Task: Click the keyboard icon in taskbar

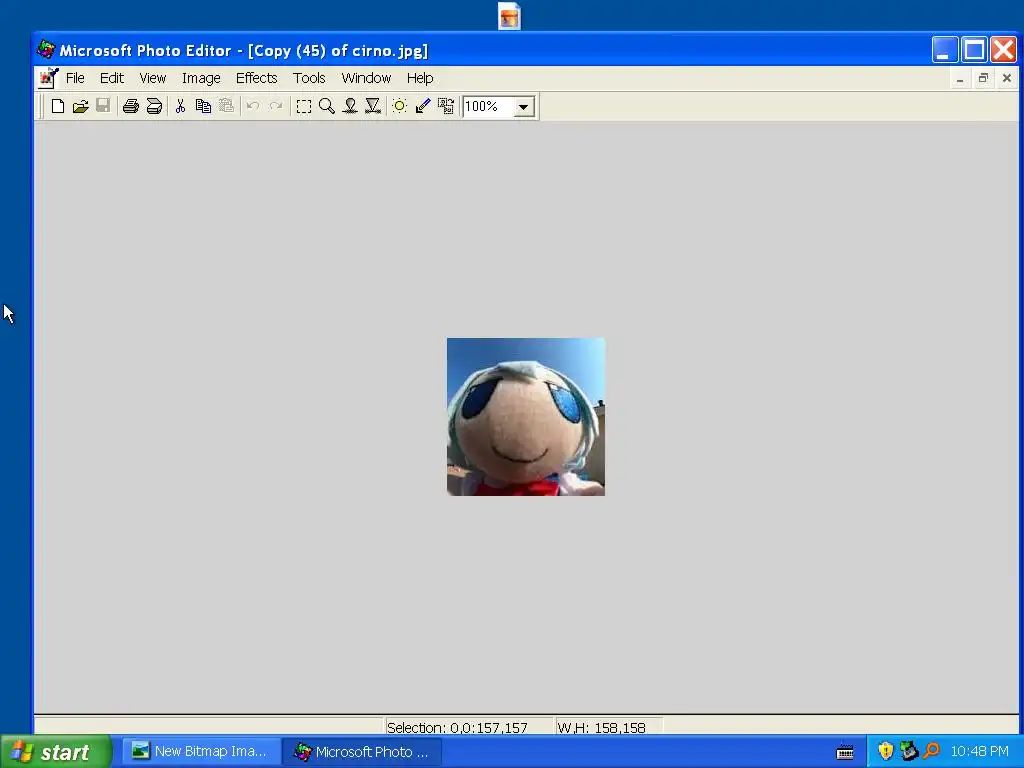Action: [845, 752]
